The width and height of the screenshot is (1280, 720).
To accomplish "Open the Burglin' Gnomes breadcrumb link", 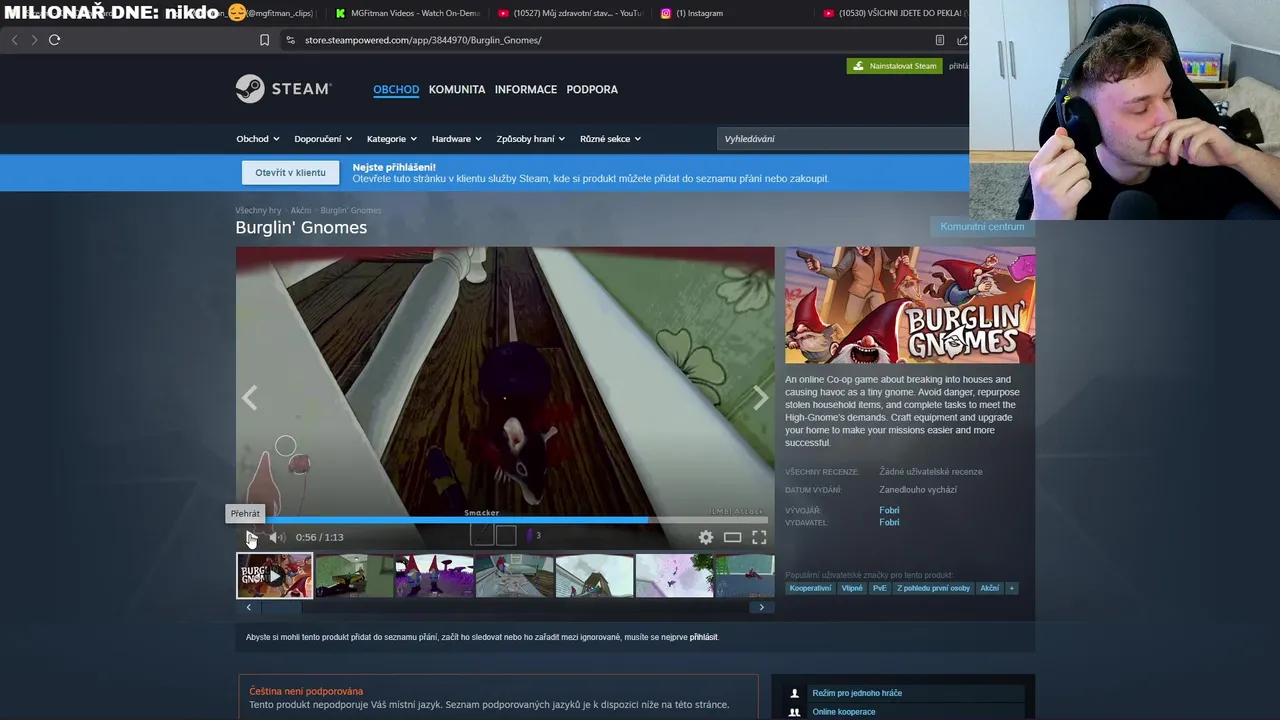I will (351, 210).
